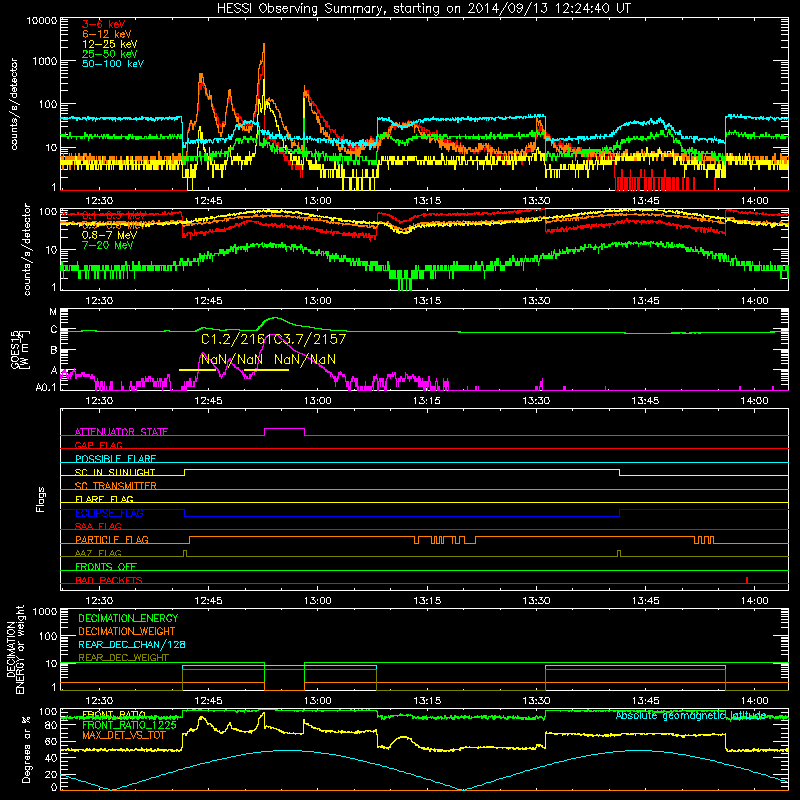Click the FRONT_RATIO_1225 legend entry

129,725
